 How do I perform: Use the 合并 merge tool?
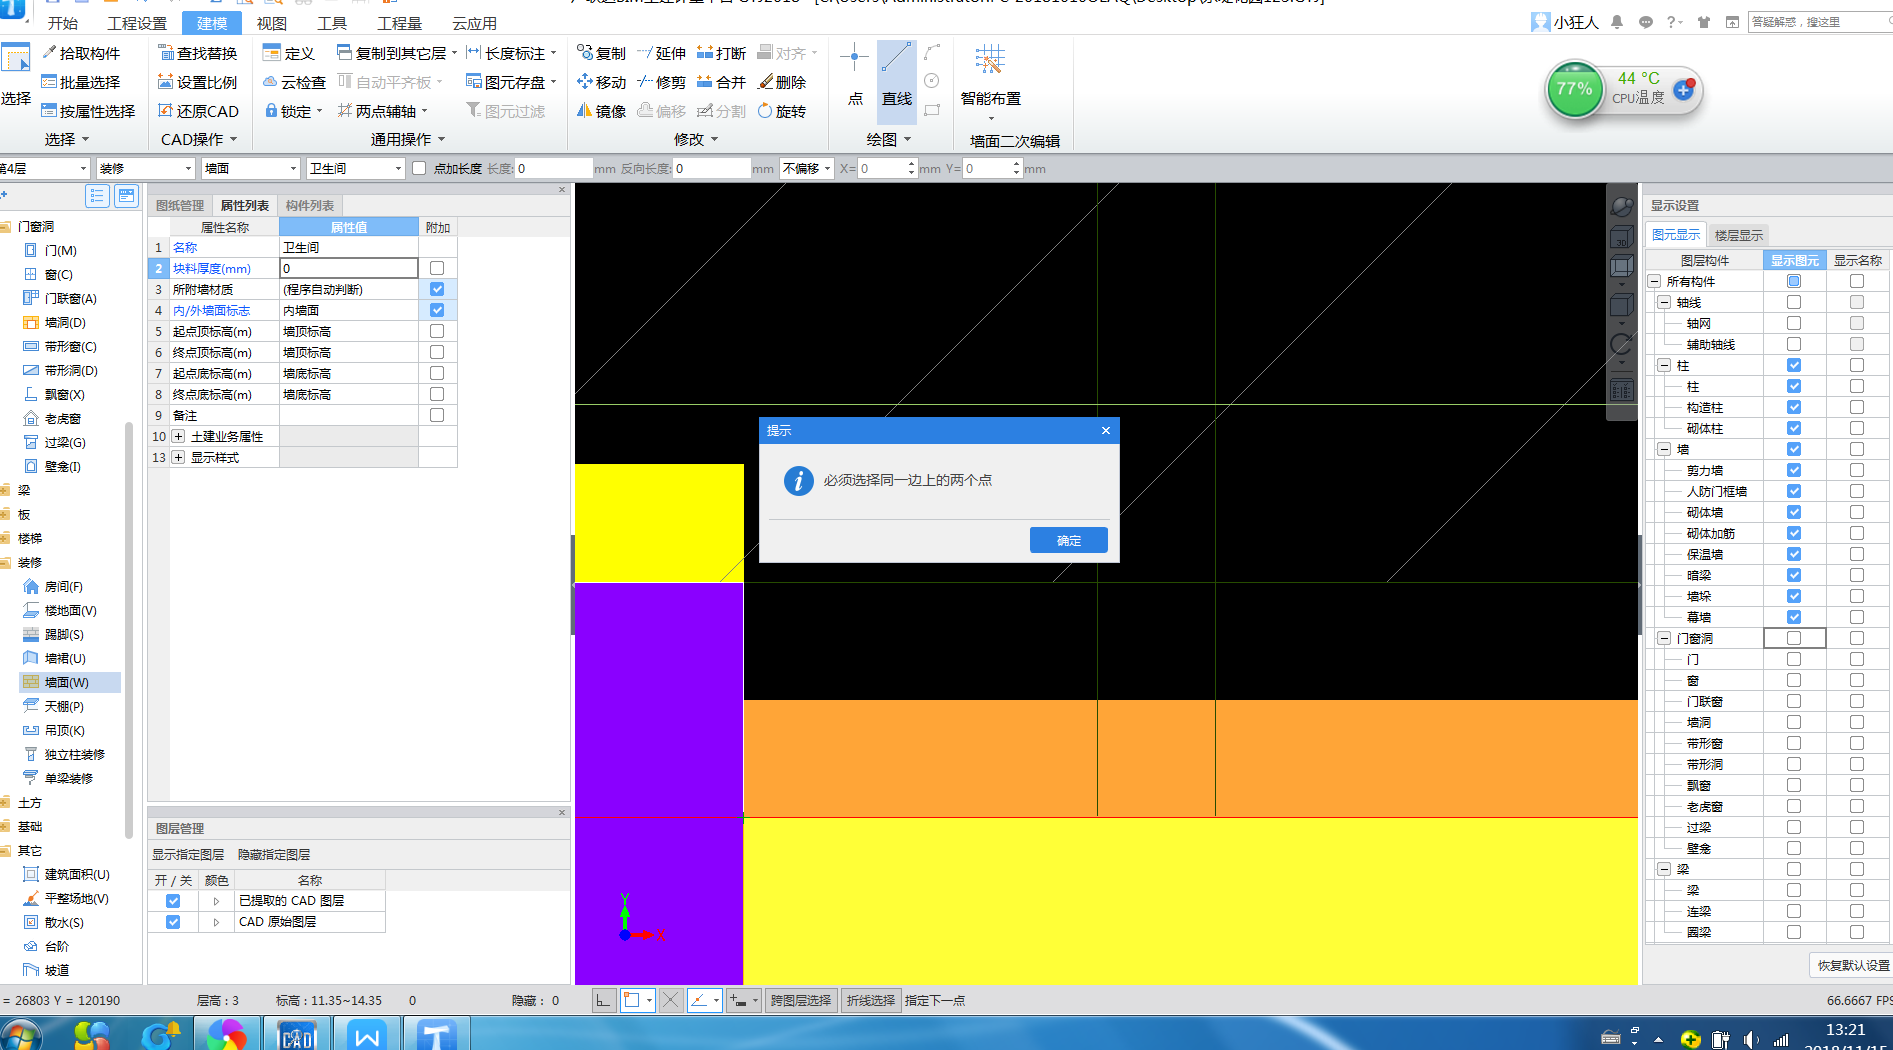[x=721, y=82]
